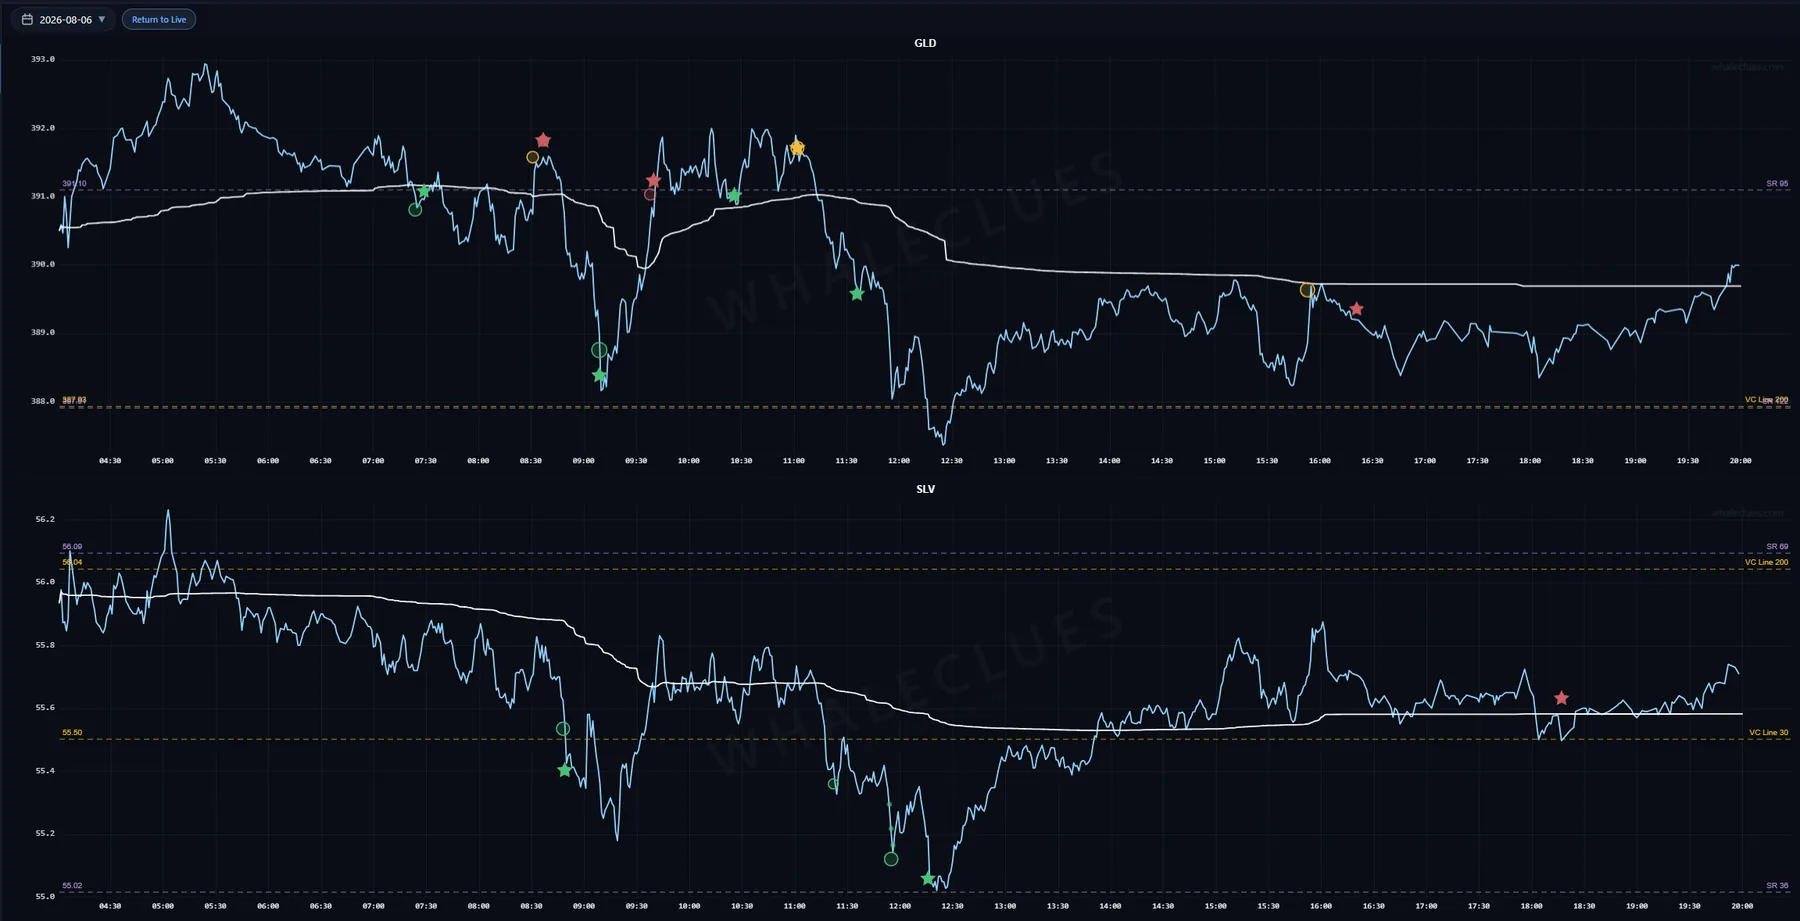Open the 2026-08-06 date dropdown arrow
The width and height of the screenshot is (1800, 921).
pyautogui.click(x=102, y=19)
